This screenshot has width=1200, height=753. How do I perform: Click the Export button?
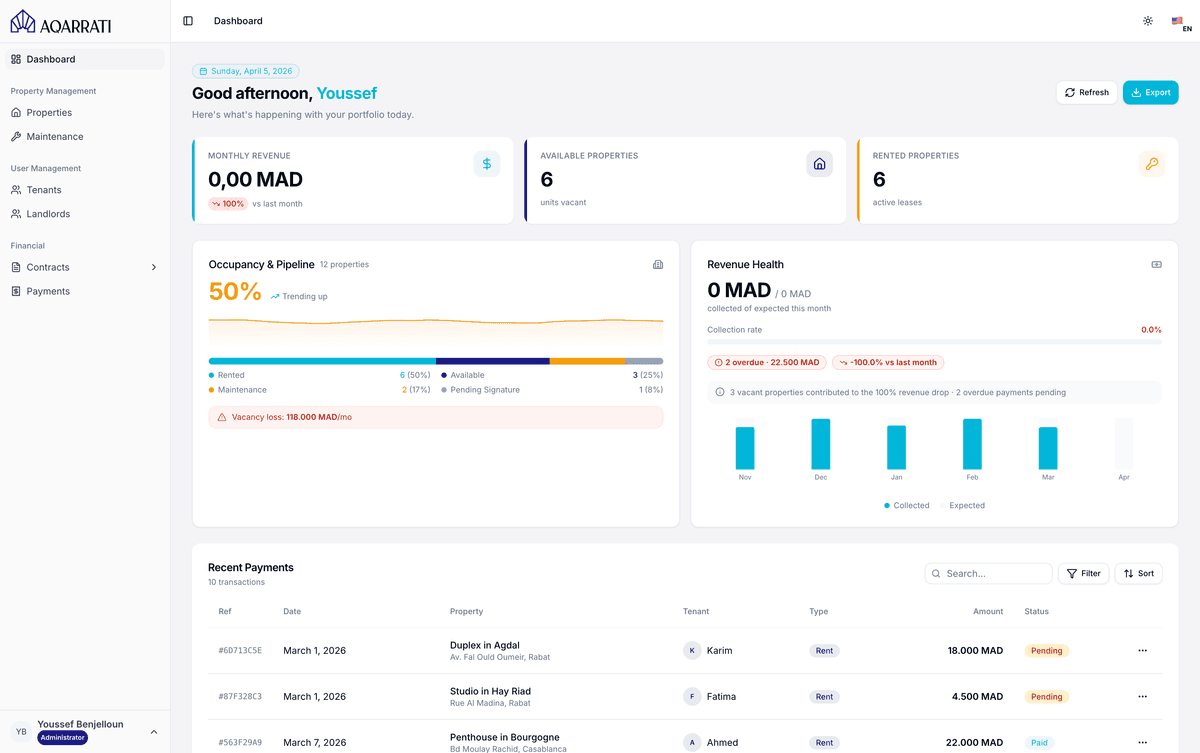click(x=1150, y=91)
